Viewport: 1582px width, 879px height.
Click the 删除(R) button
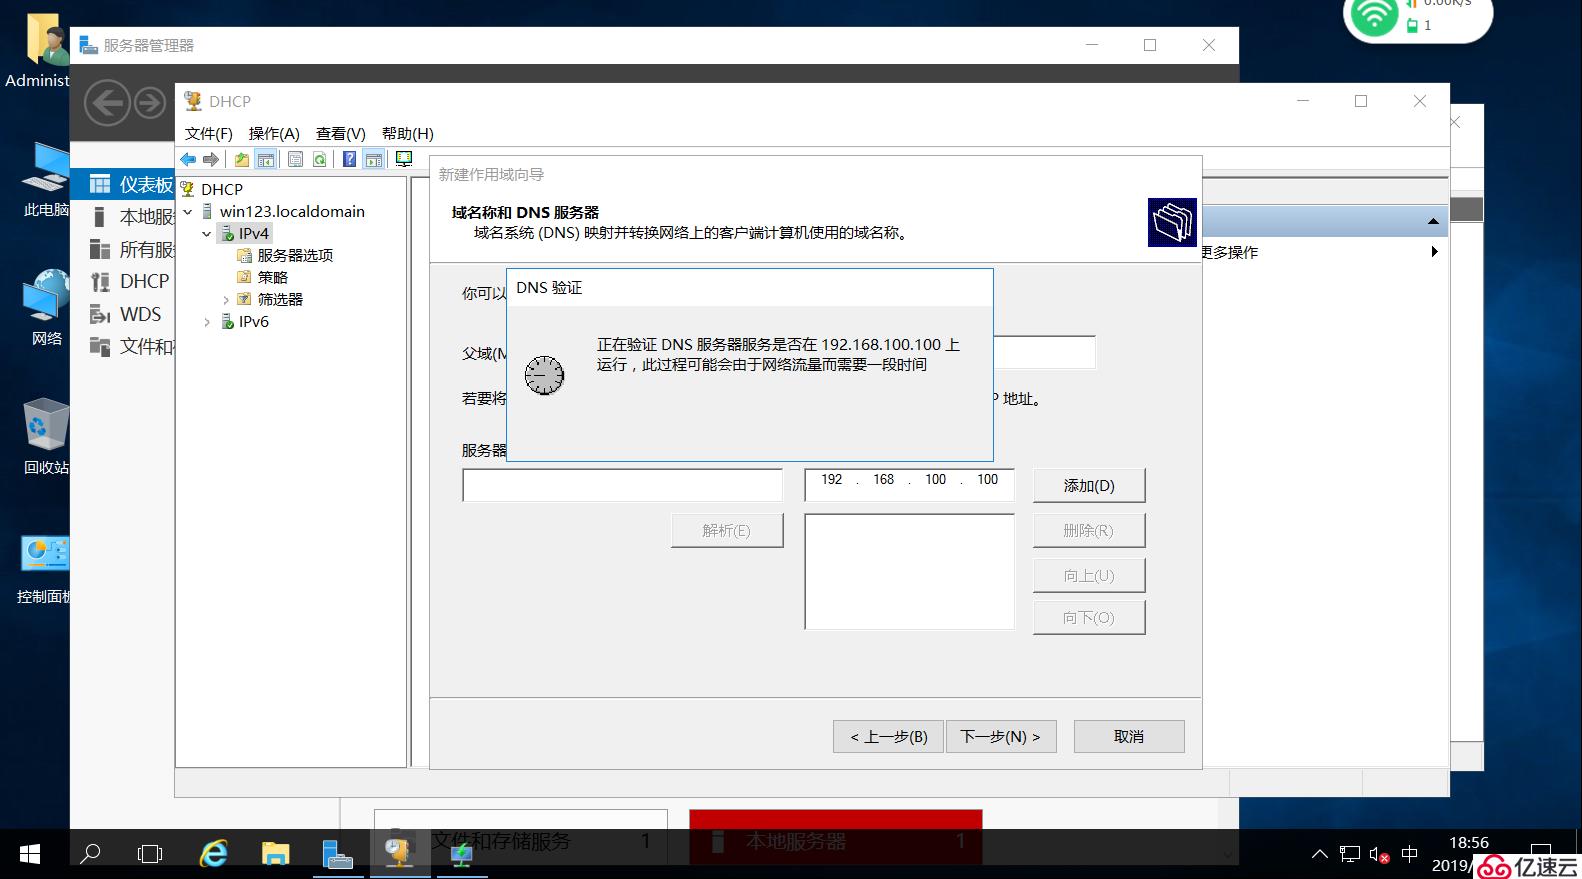pyautogui.click(x=1089, y=530)
